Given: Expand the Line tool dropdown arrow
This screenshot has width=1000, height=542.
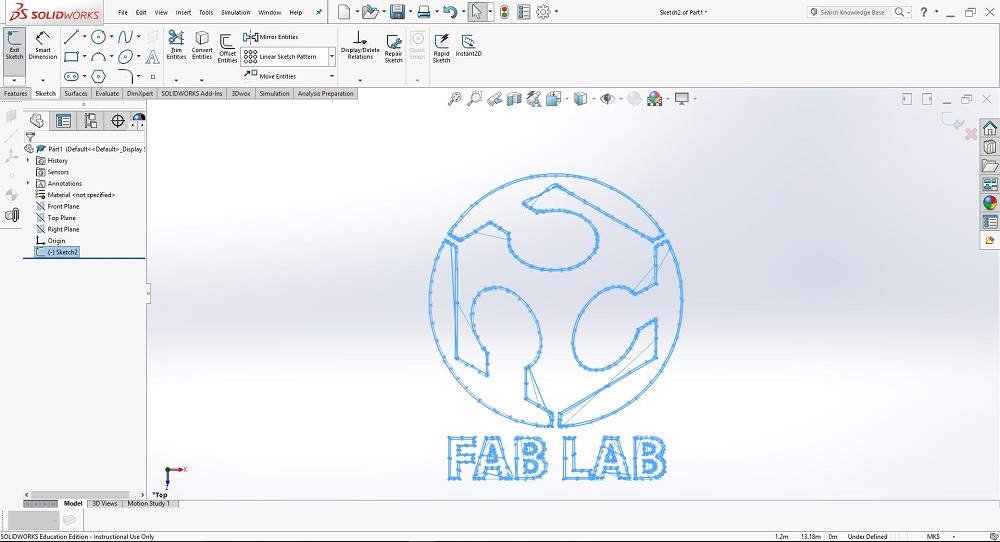Looking at the screenshot, I should [84, 37].
